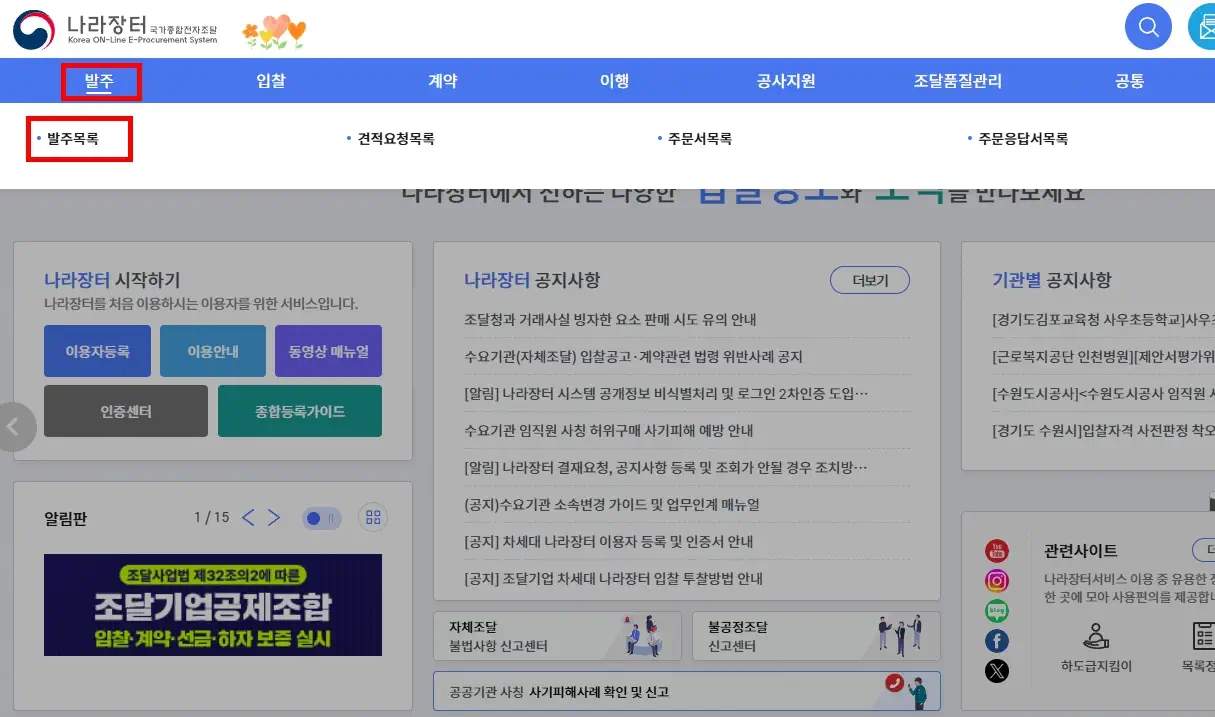
Task: Open the Instagram icon link
Action: click(997, 581)
